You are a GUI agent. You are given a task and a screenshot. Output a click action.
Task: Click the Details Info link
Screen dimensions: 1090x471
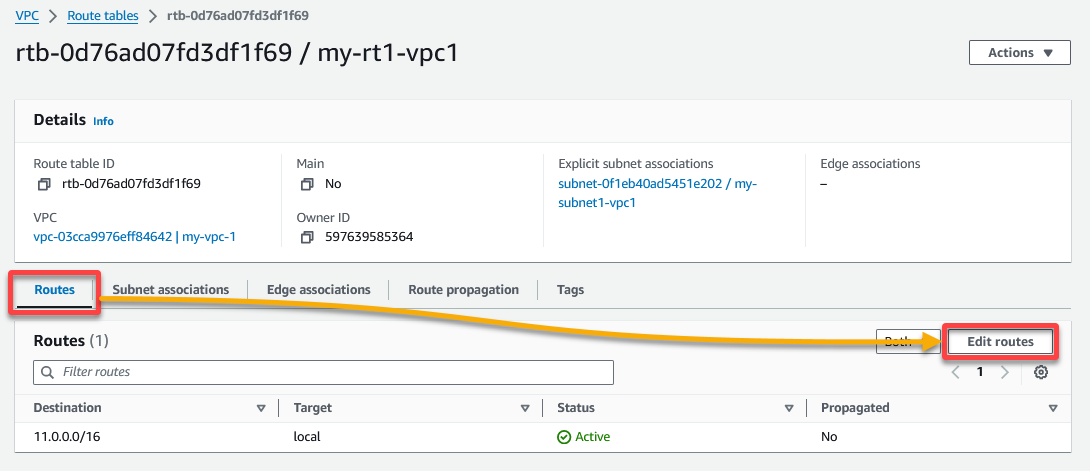coord(103,121)
